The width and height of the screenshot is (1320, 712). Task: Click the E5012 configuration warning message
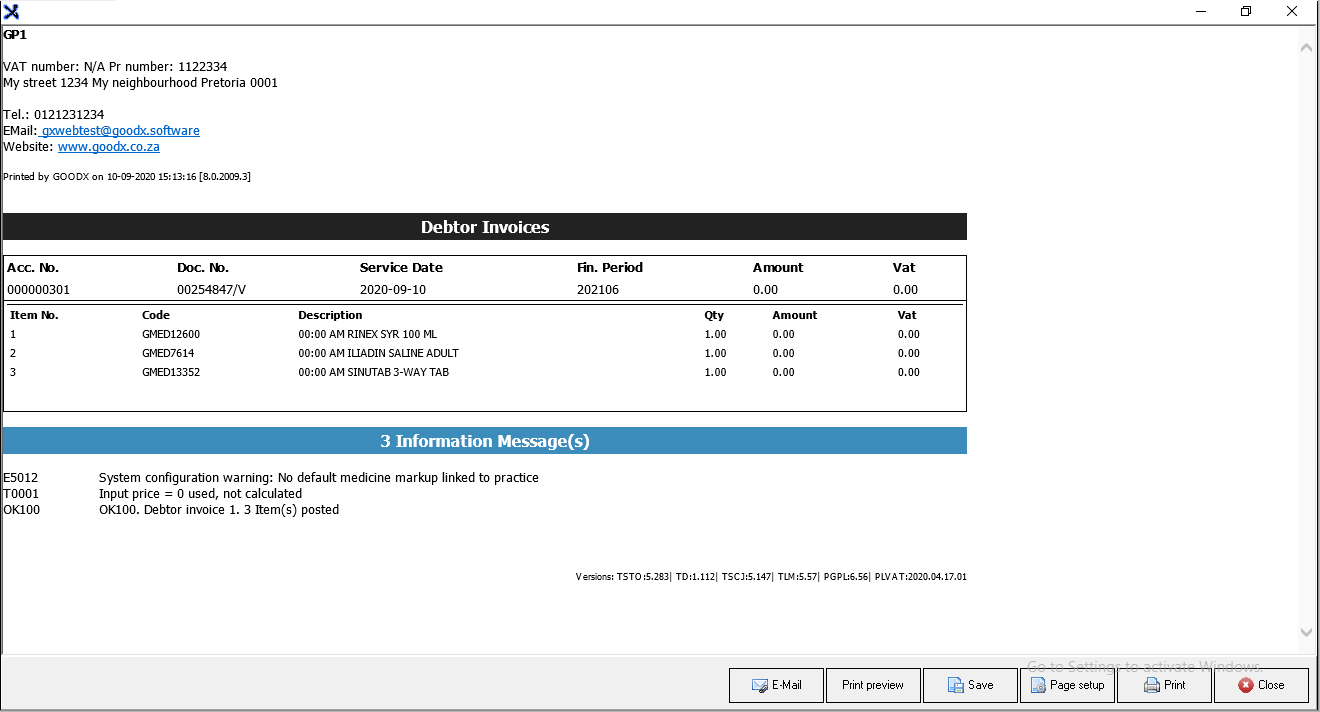[318, 478]
